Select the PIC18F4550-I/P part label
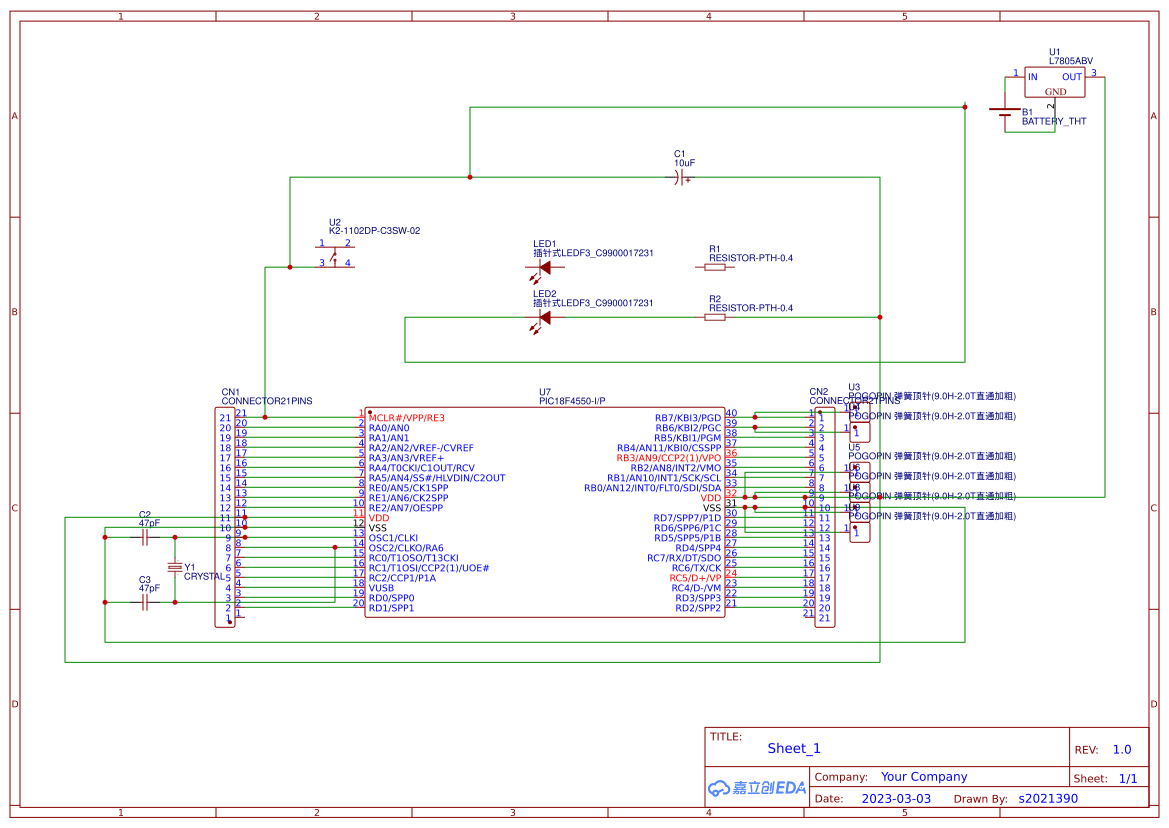 point(572,401)
